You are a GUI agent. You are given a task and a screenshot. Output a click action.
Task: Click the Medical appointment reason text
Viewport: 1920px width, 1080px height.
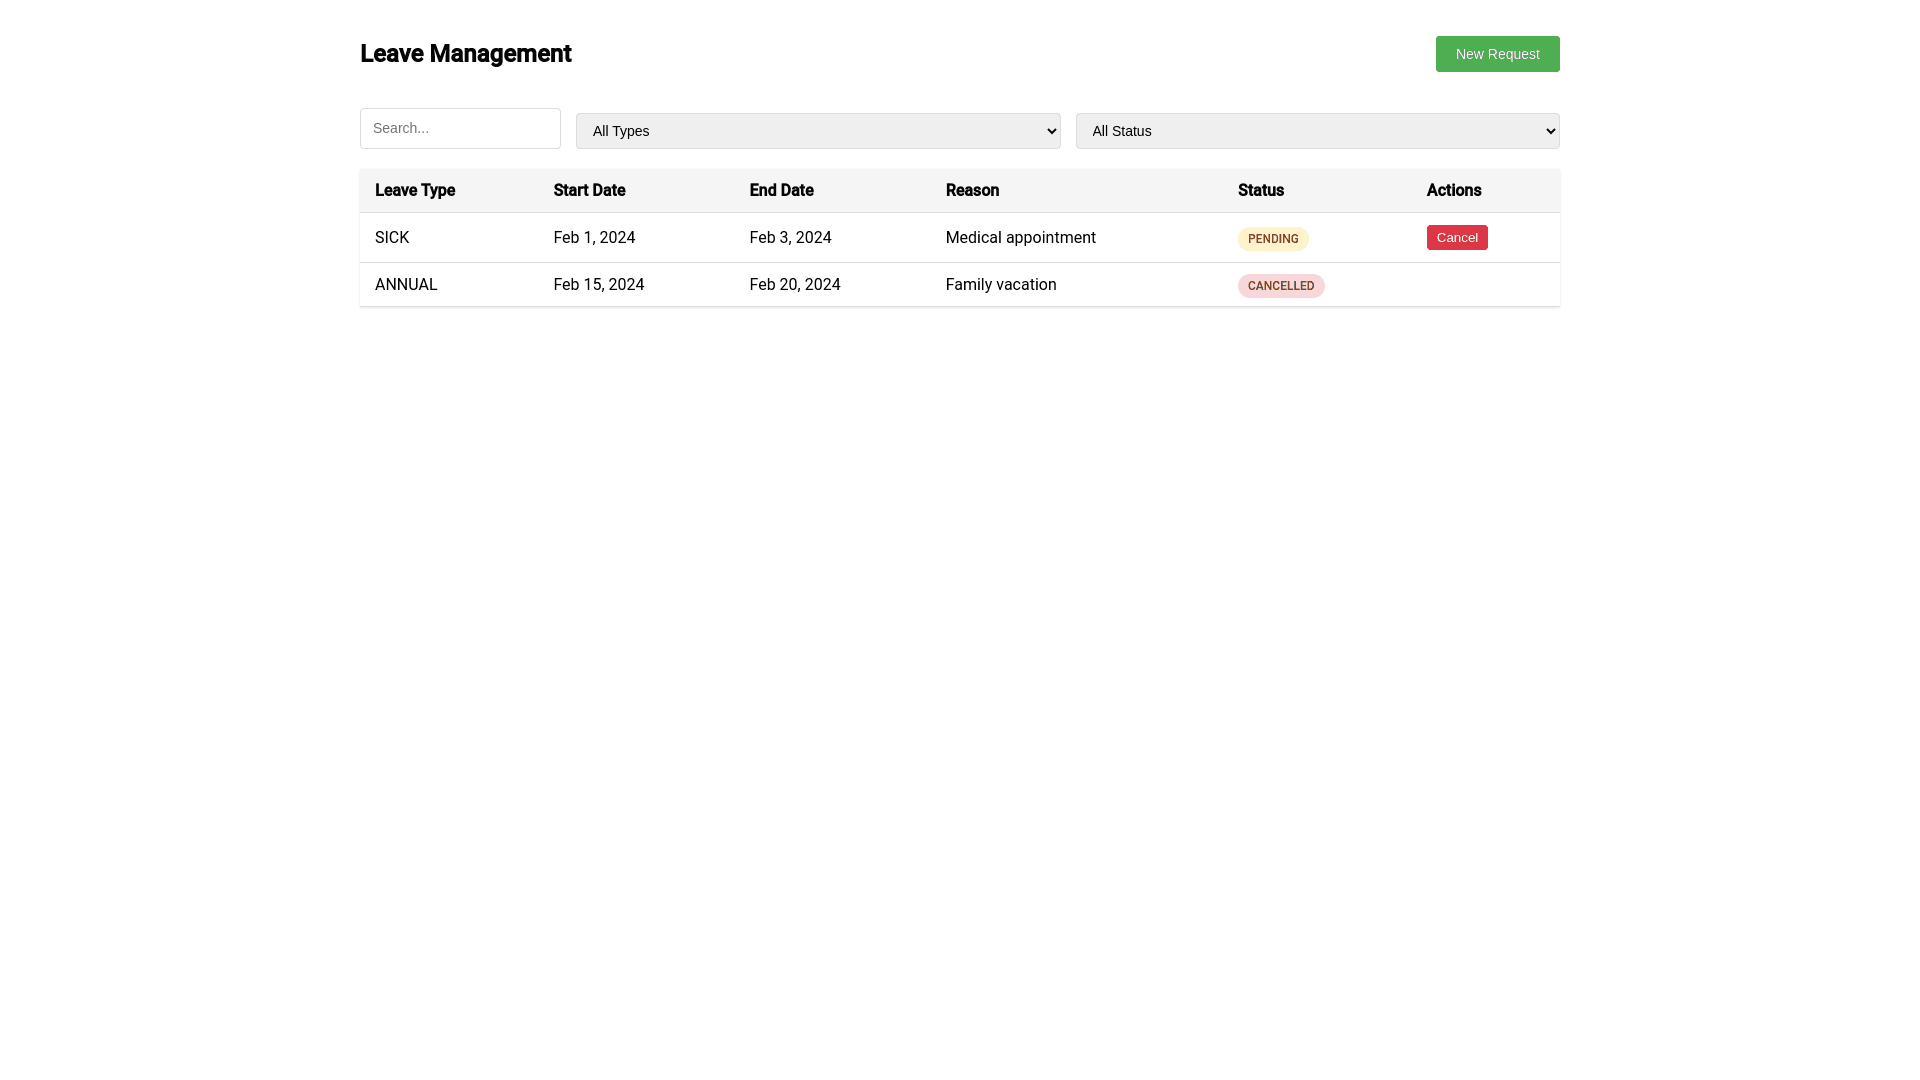click(x=1021, y=237)
